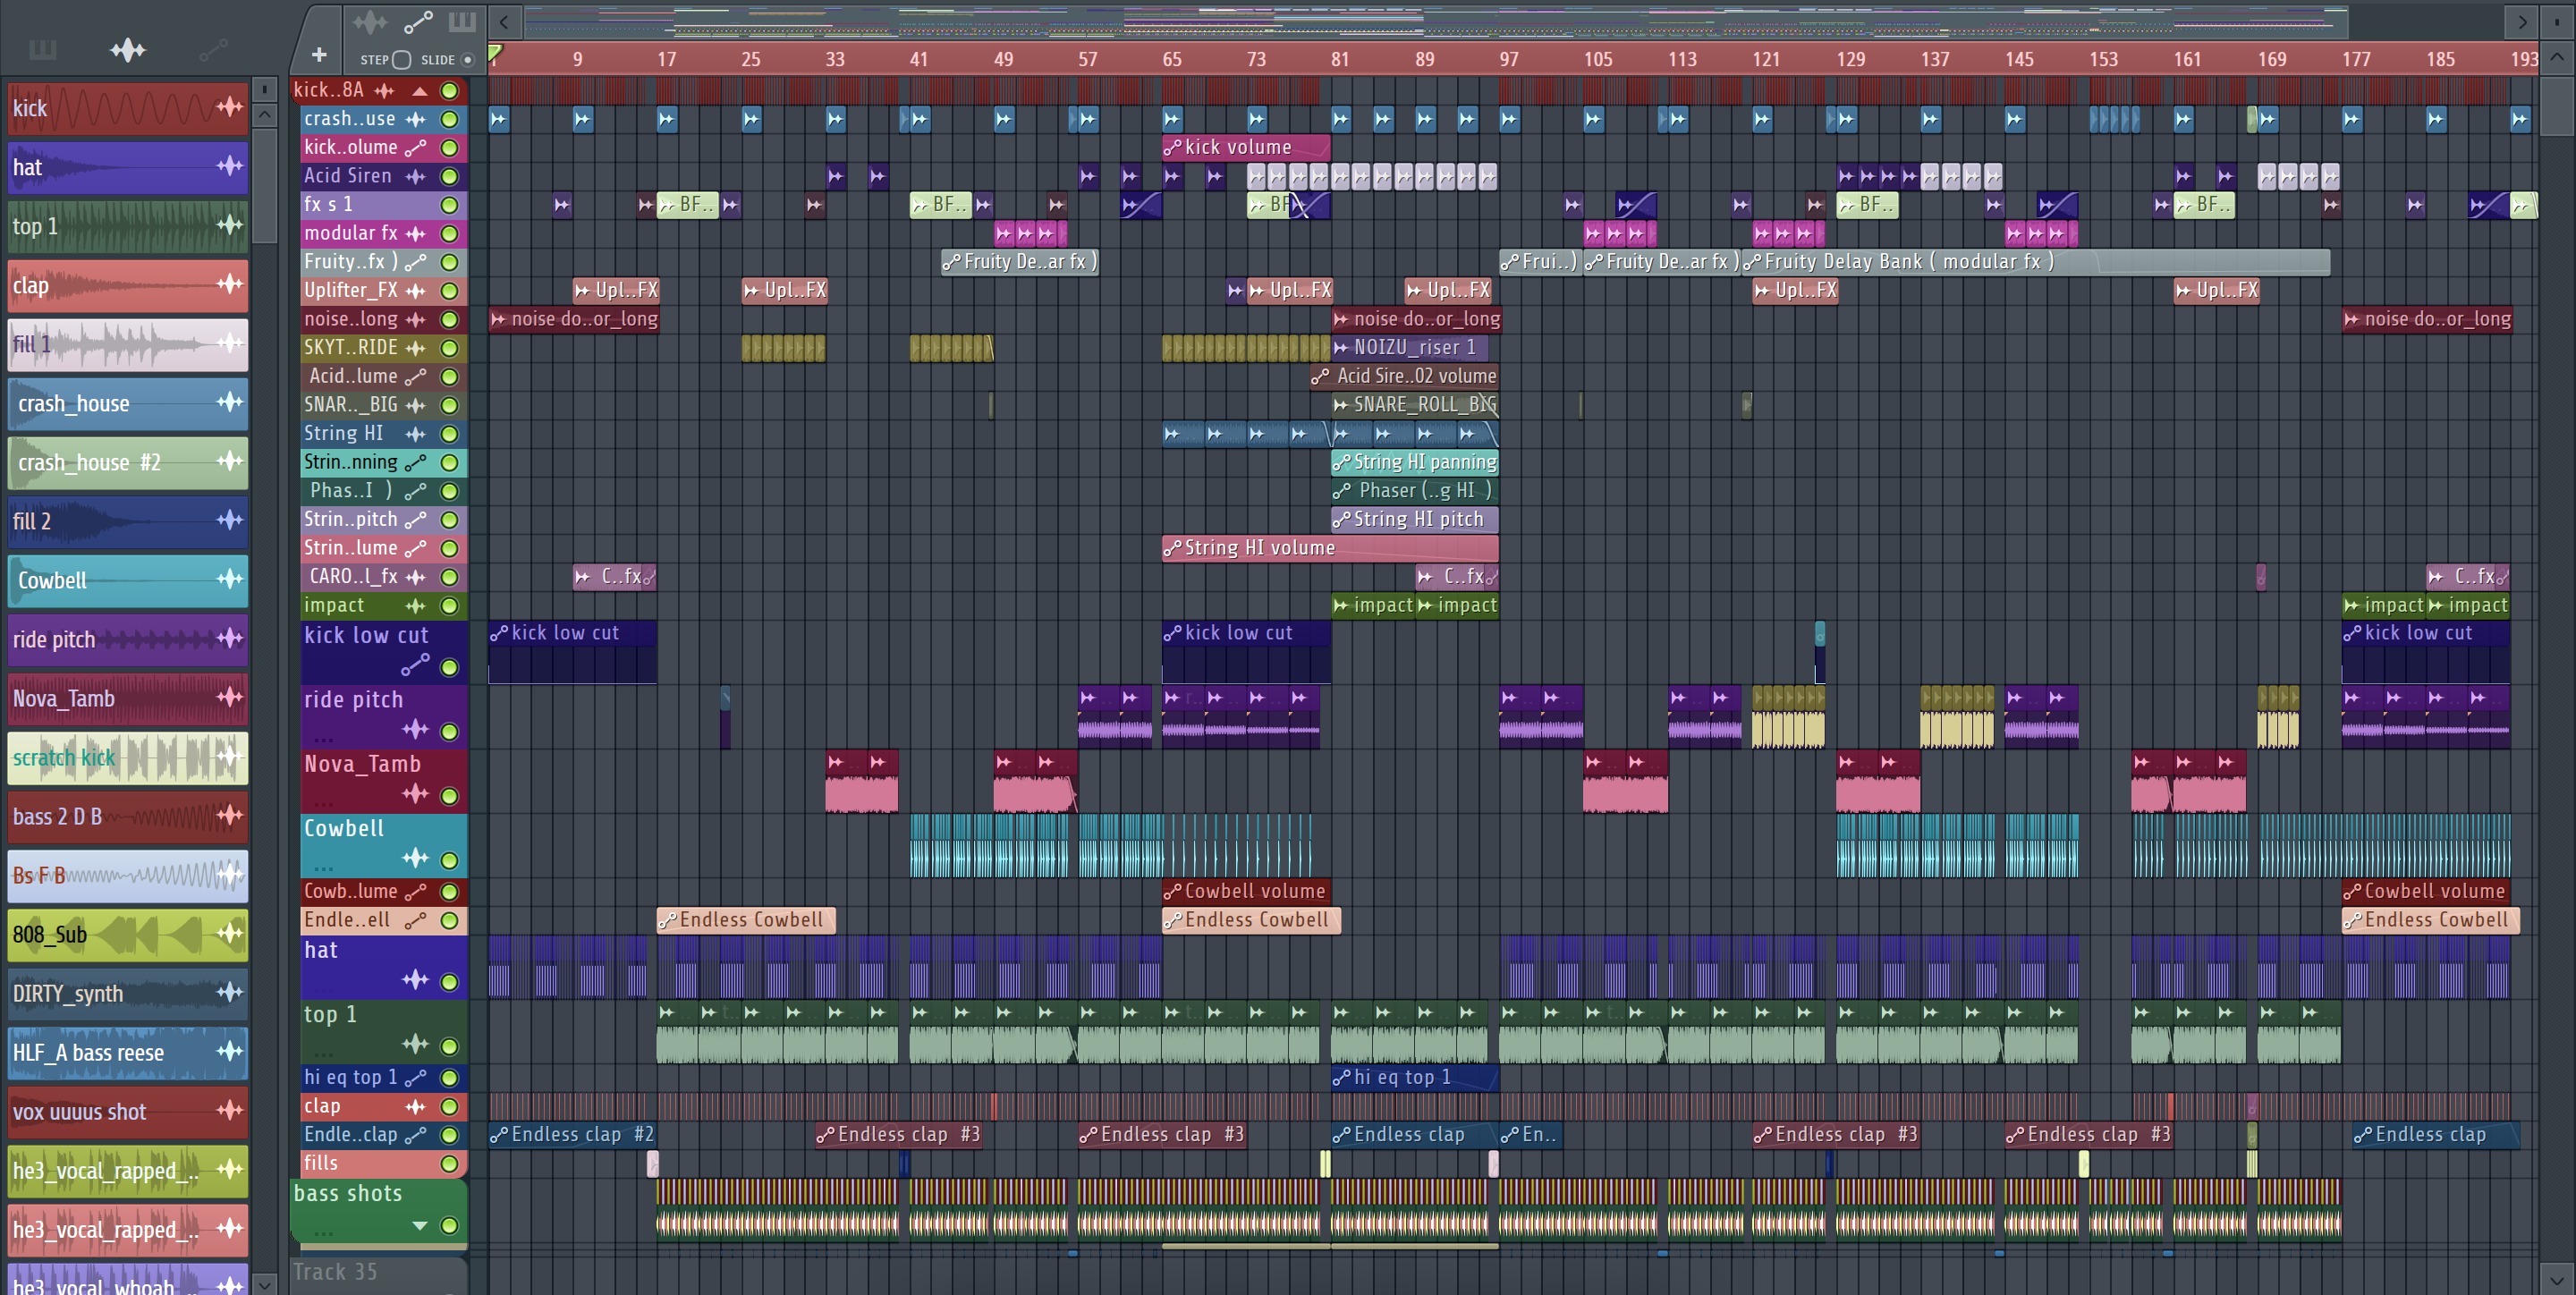
Task: Click the green playhead start marker
Action: (x=495, y=52)
